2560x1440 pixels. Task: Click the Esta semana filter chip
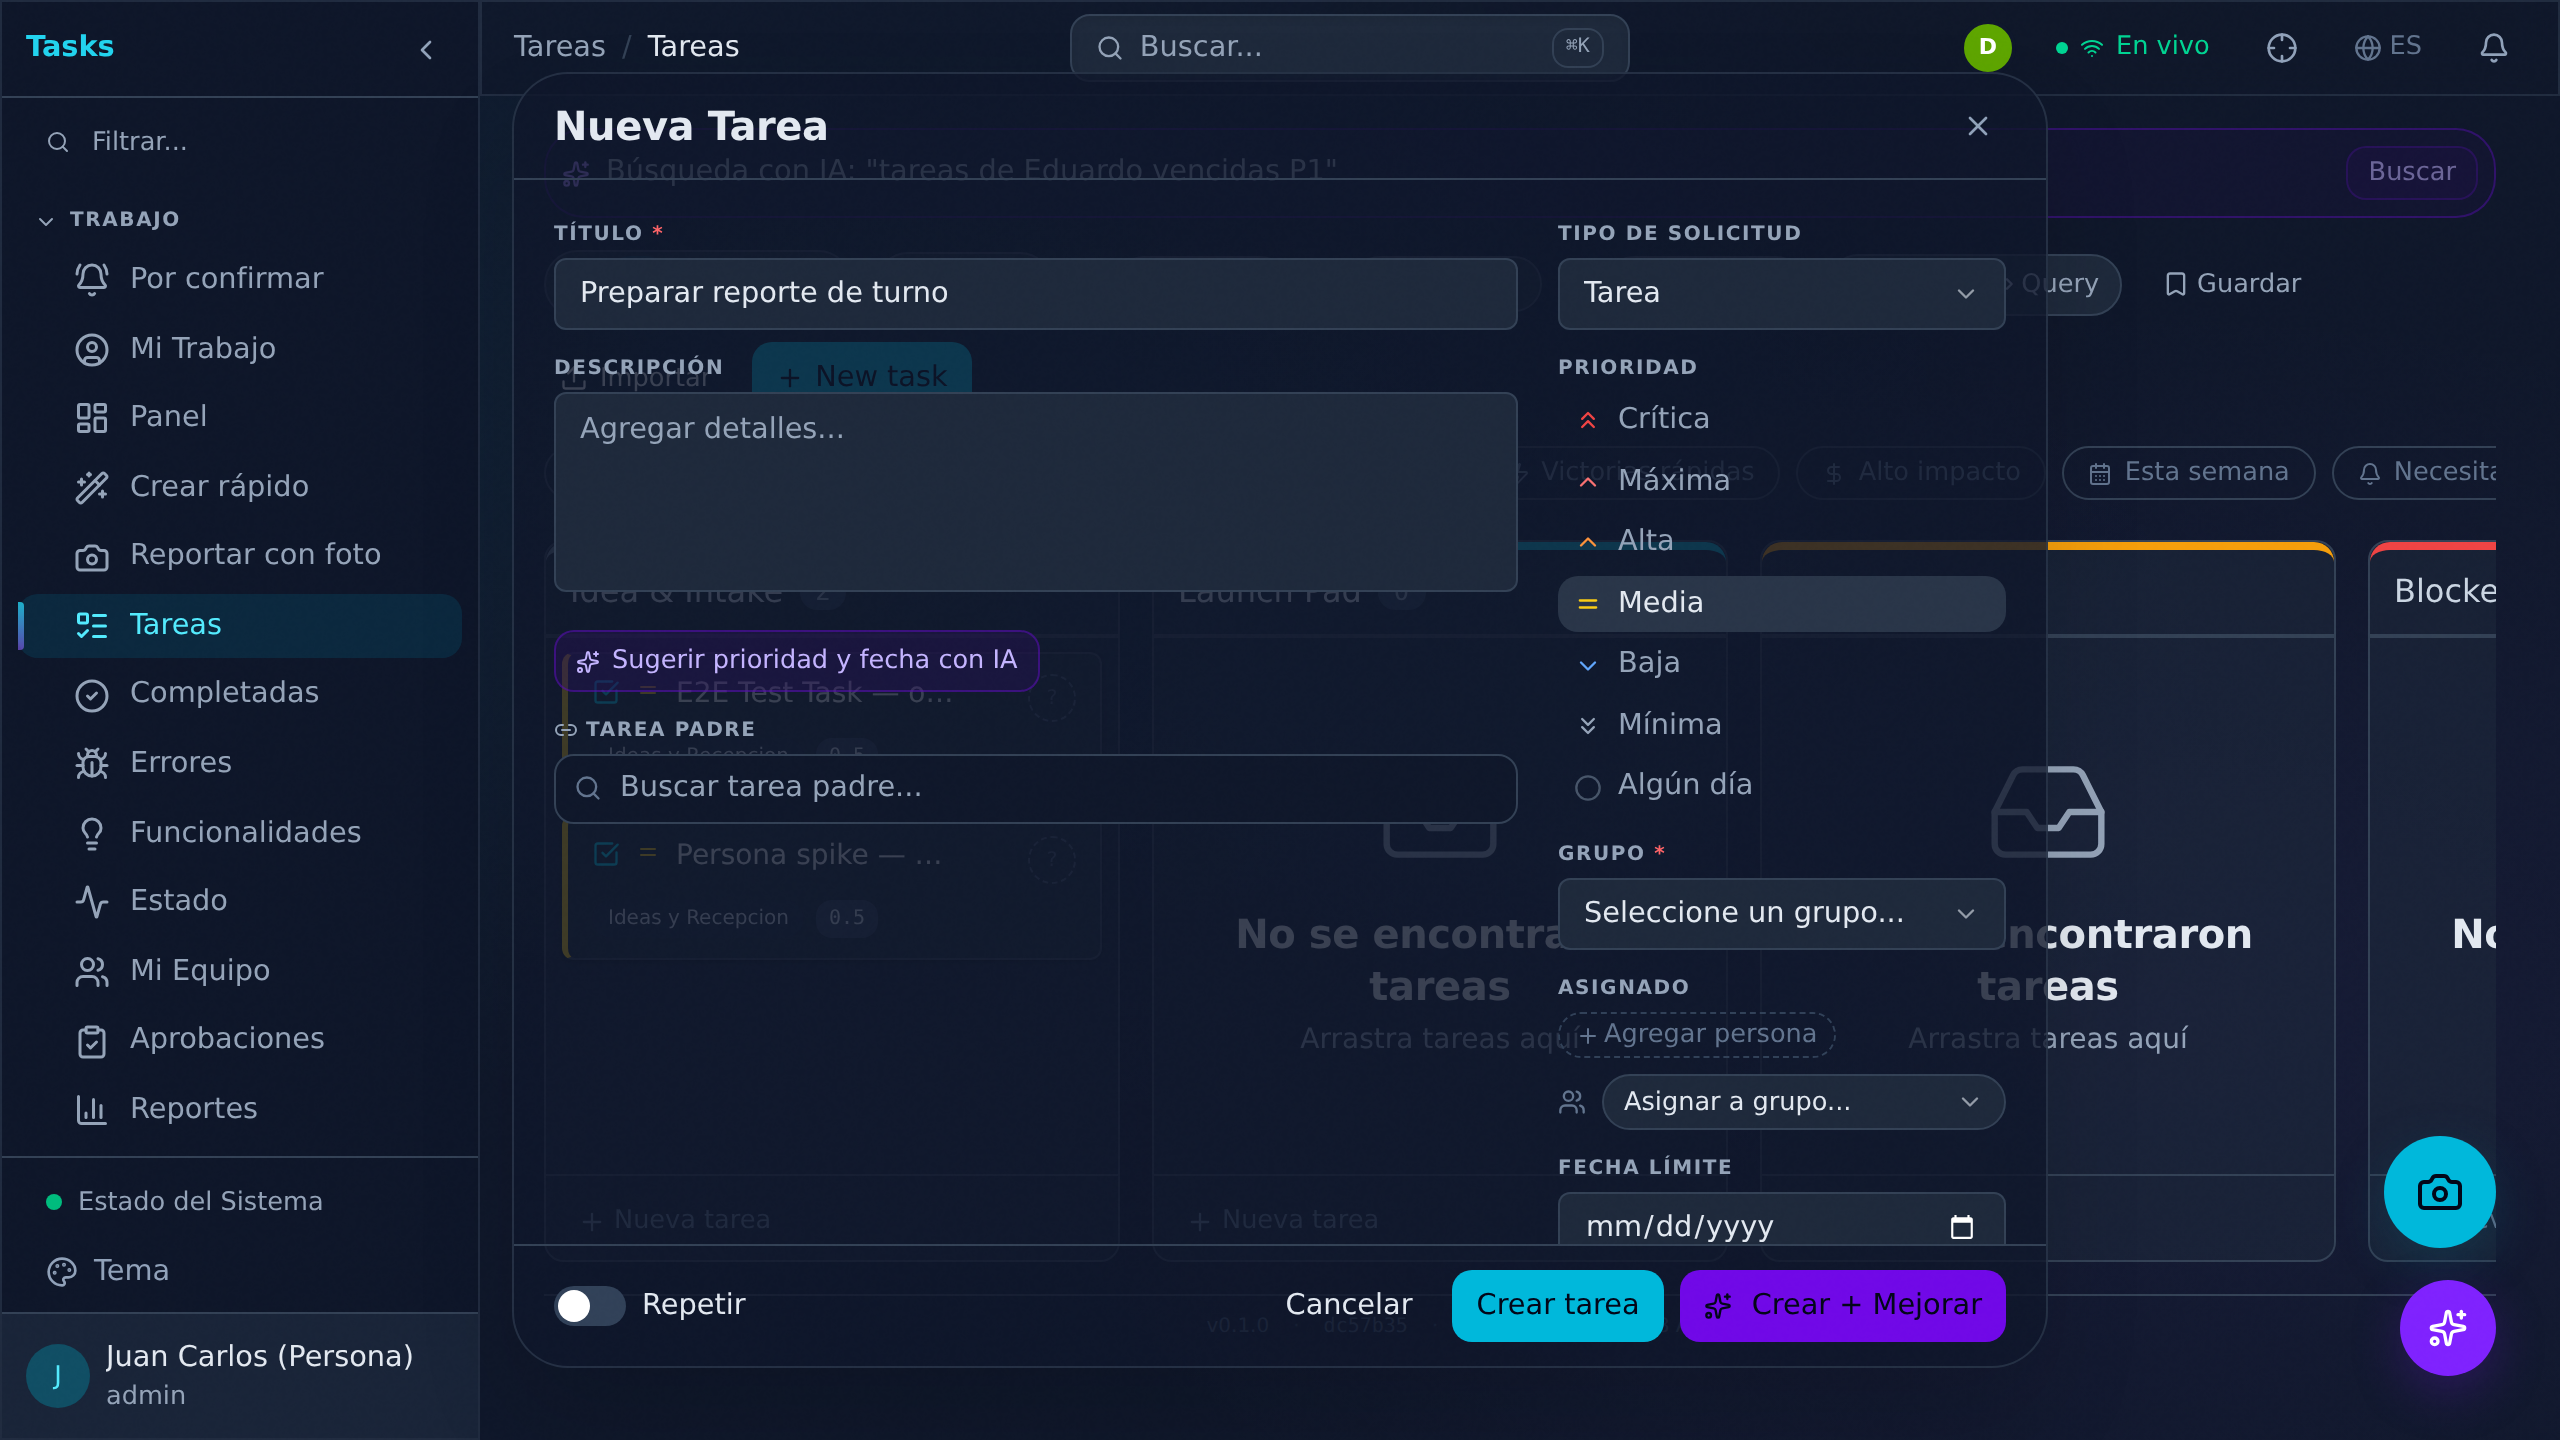[x=2188, y=472]
